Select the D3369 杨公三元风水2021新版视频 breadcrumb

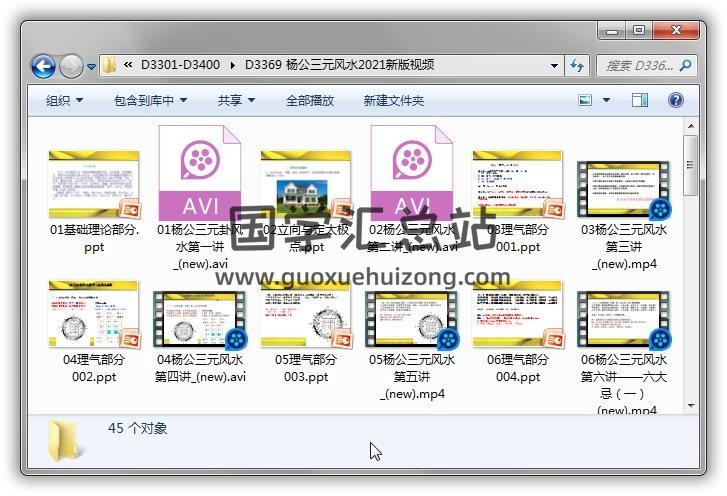point(339,65)
